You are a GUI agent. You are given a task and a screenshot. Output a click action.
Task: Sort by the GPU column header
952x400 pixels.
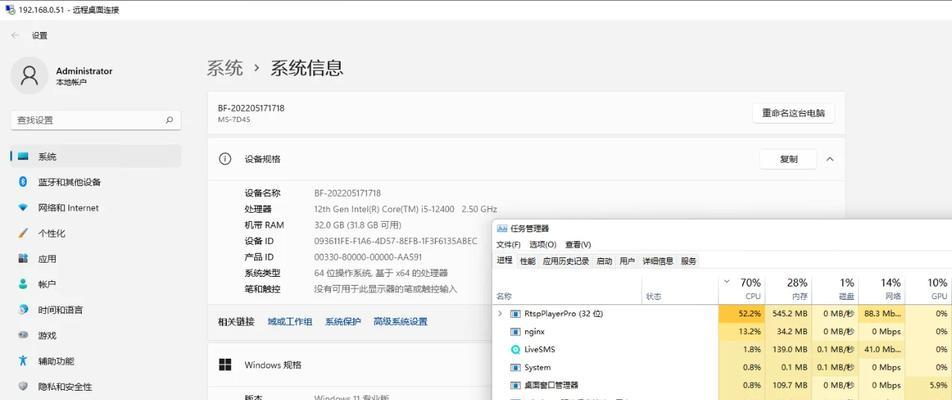929,290
